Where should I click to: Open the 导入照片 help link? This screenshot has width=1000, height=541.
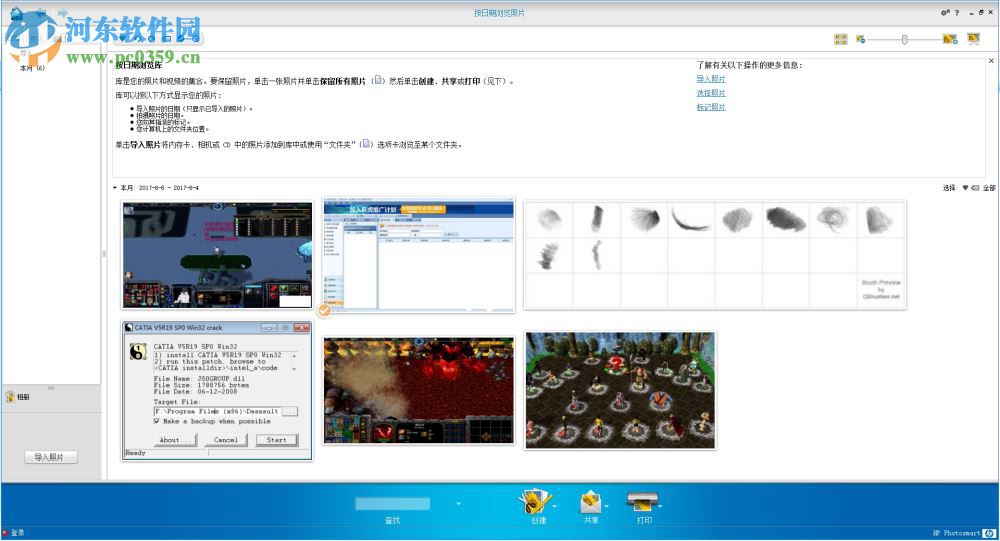click(x=710, y=79)
